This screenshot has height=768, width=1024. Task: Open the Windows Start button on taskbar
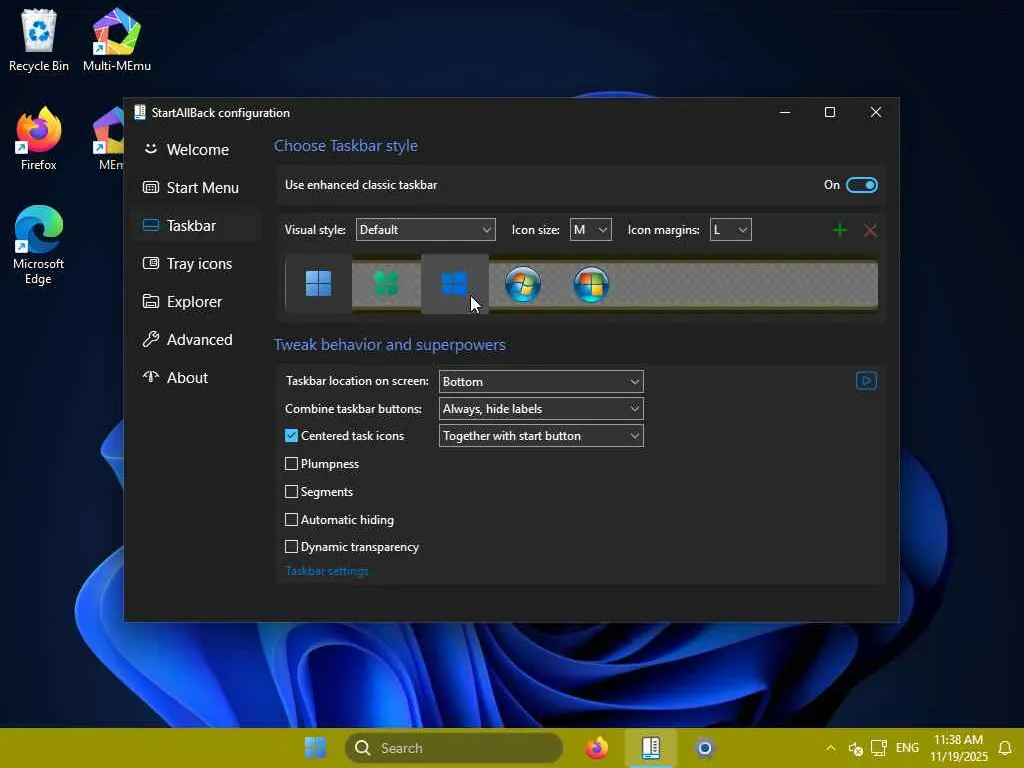315,748
